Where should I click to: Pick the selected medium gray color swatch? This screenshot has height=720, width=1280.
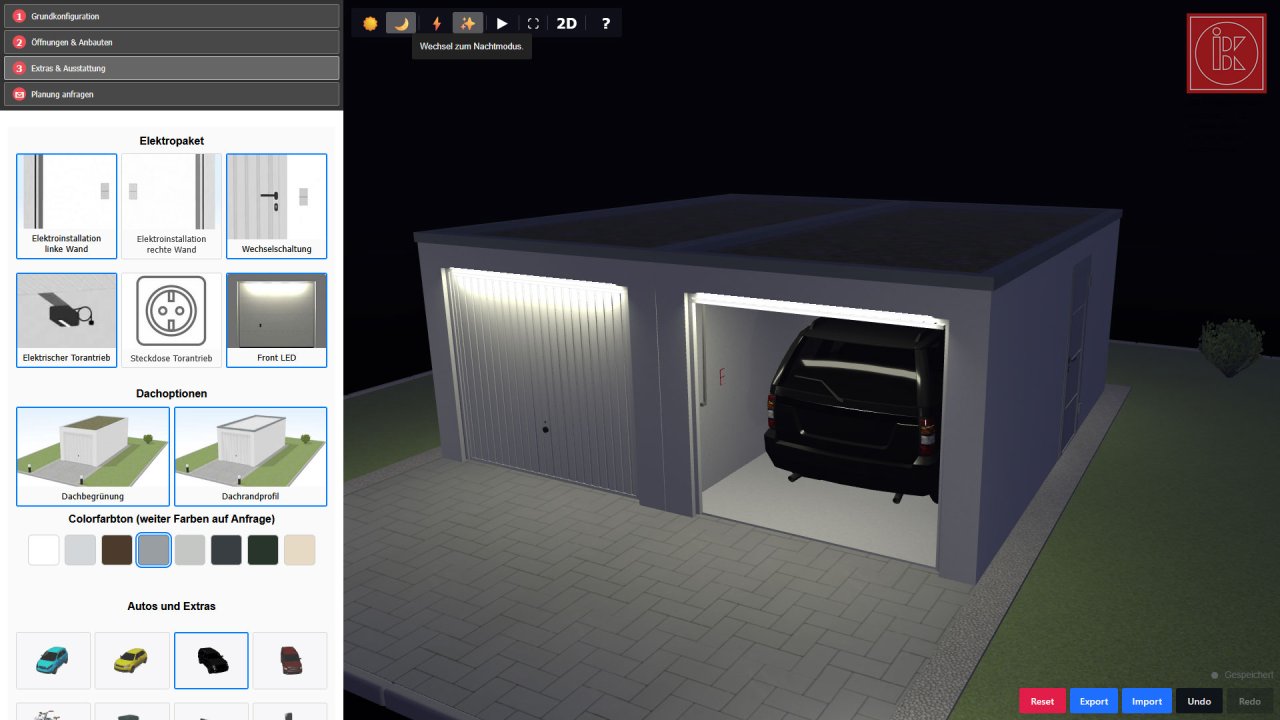pyautogui.click(x=153, y=550)
